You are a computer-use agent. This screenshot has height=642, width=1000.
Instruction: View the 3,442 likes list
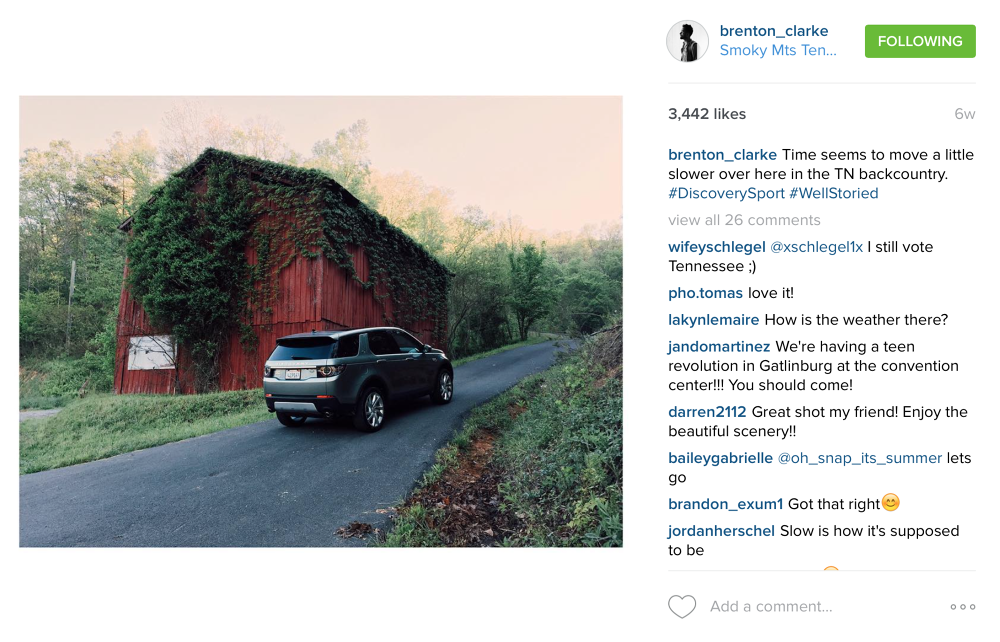click(707, 114)
